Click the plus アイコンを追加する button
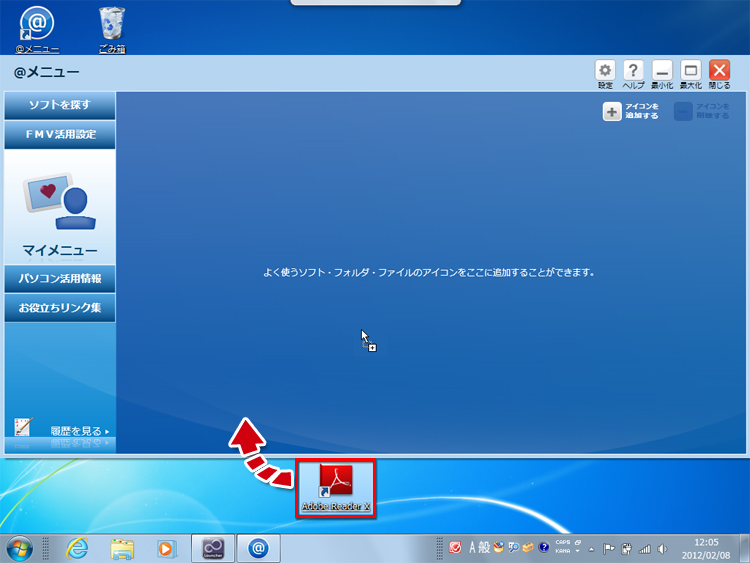Viewport: 750px width, 563px height. 631,111
